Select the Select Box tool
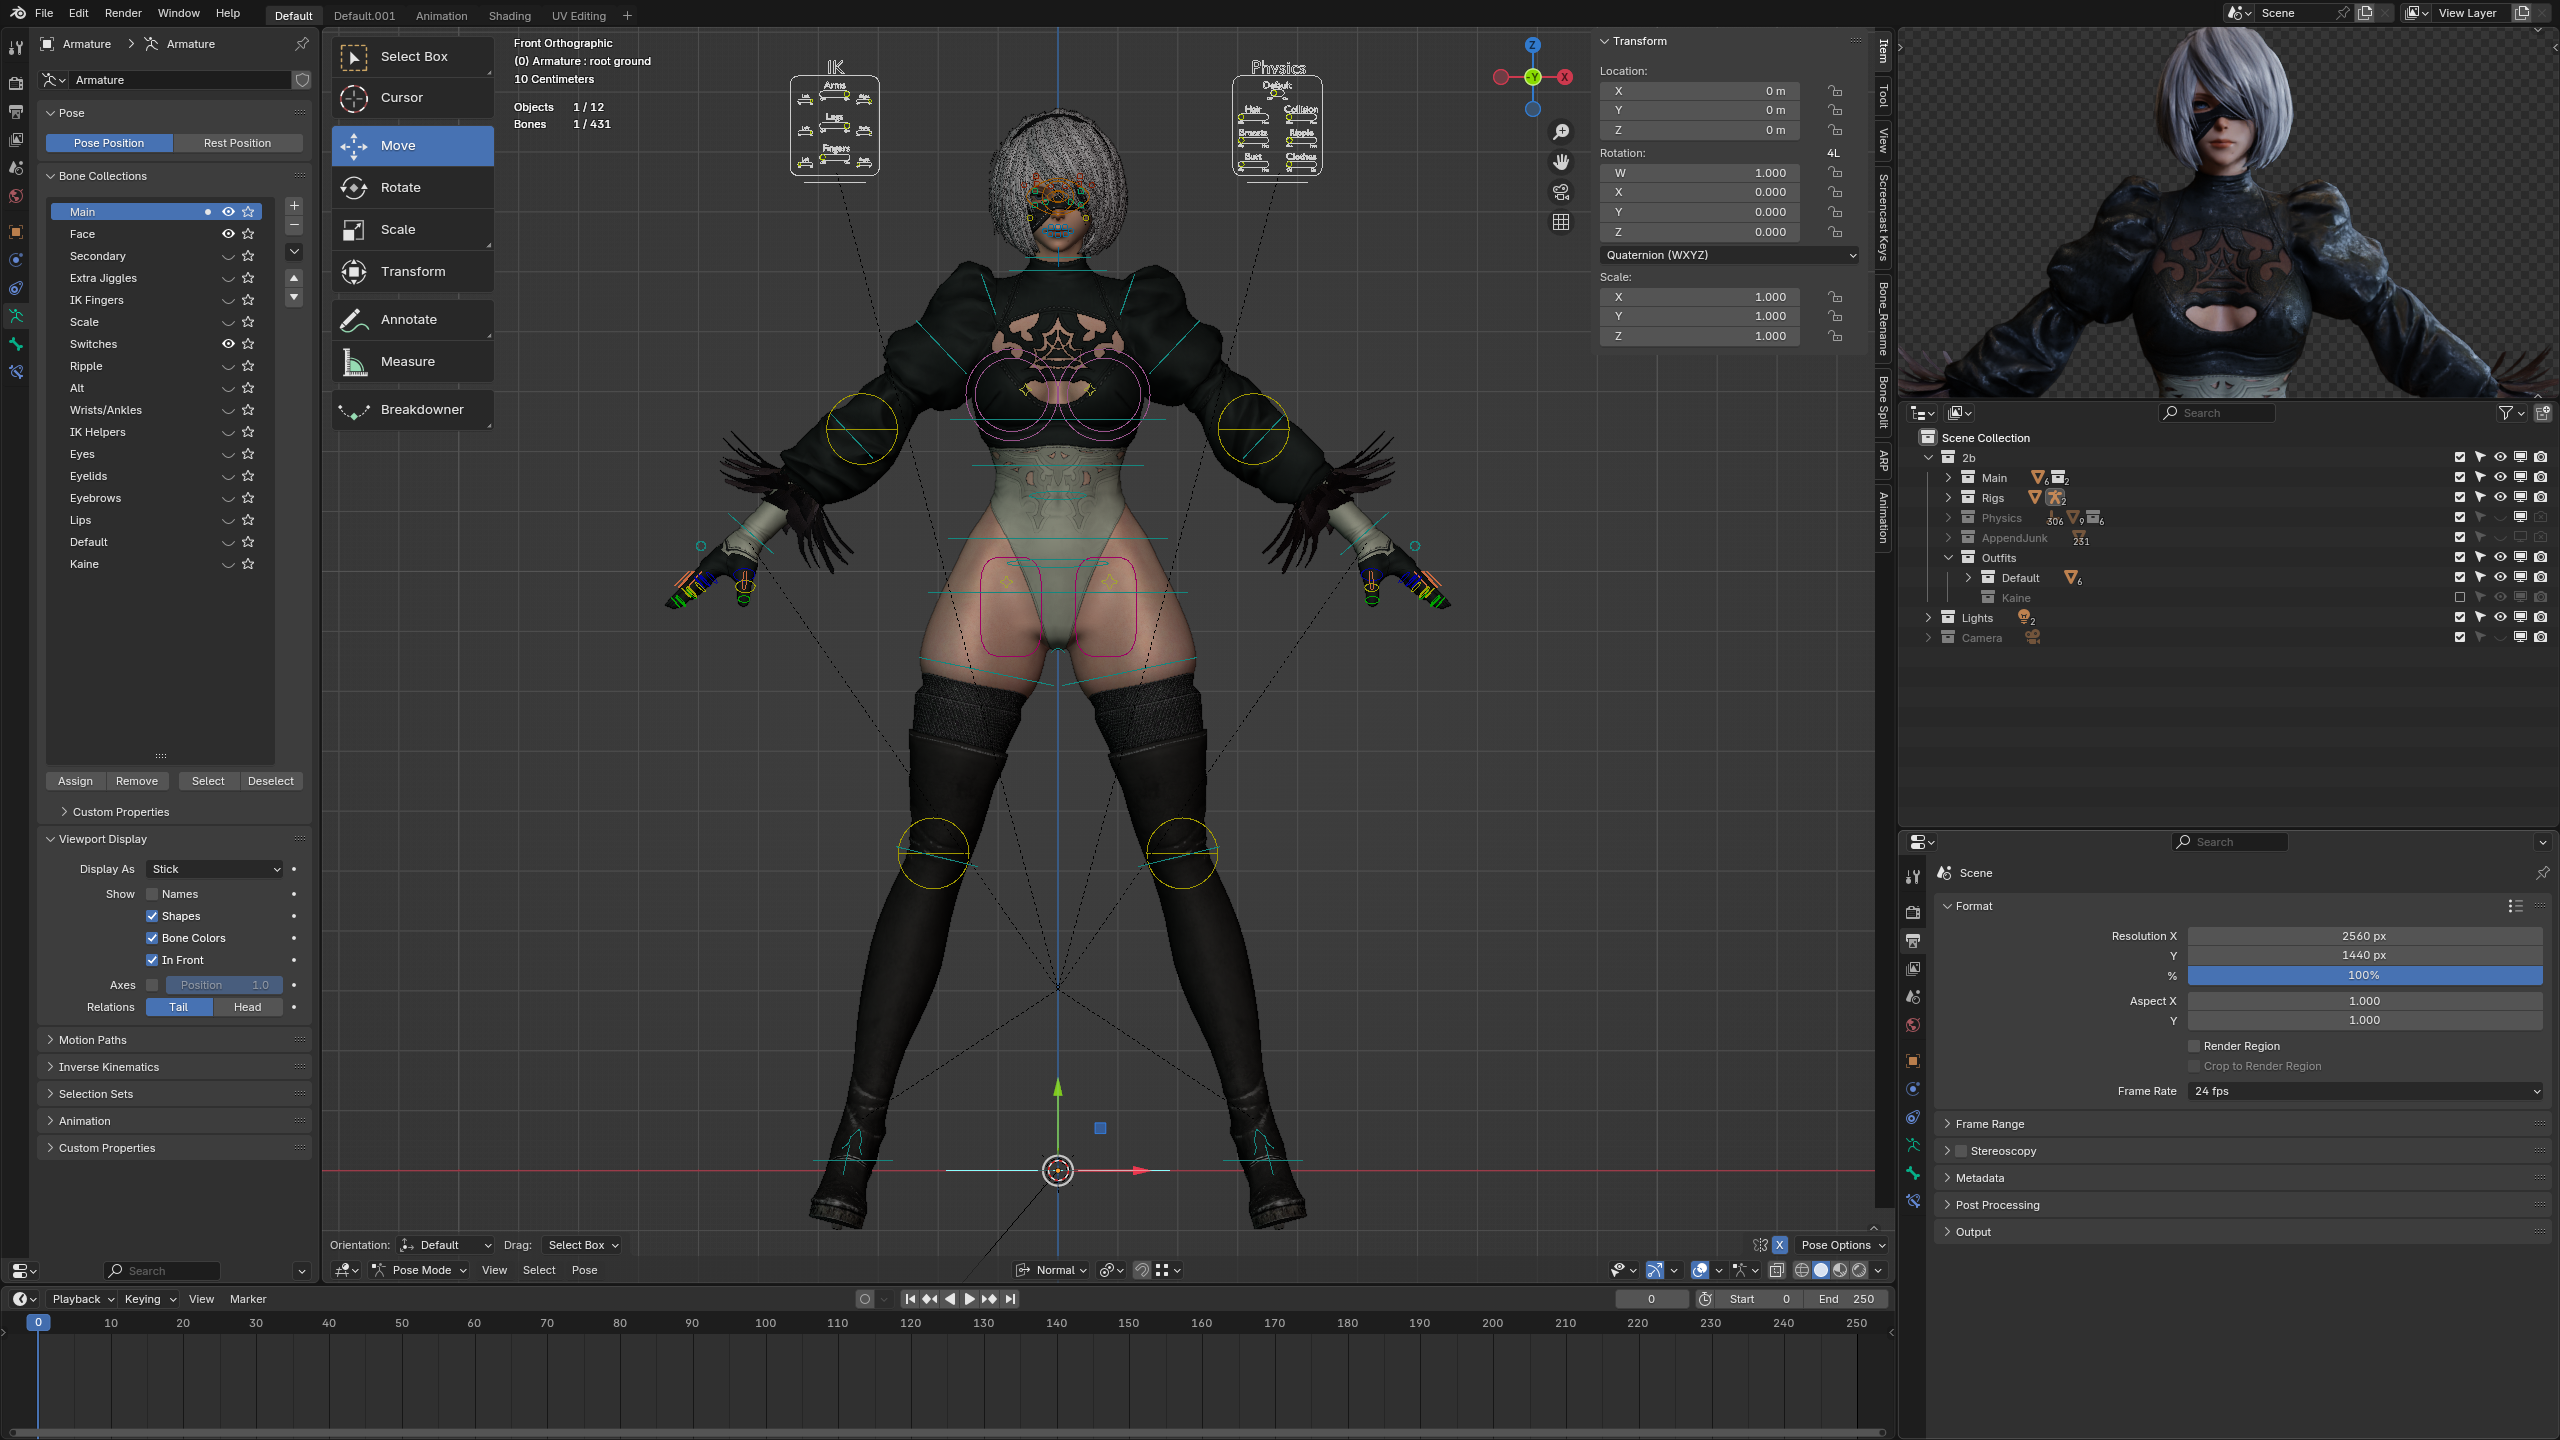 pos(412,57)
